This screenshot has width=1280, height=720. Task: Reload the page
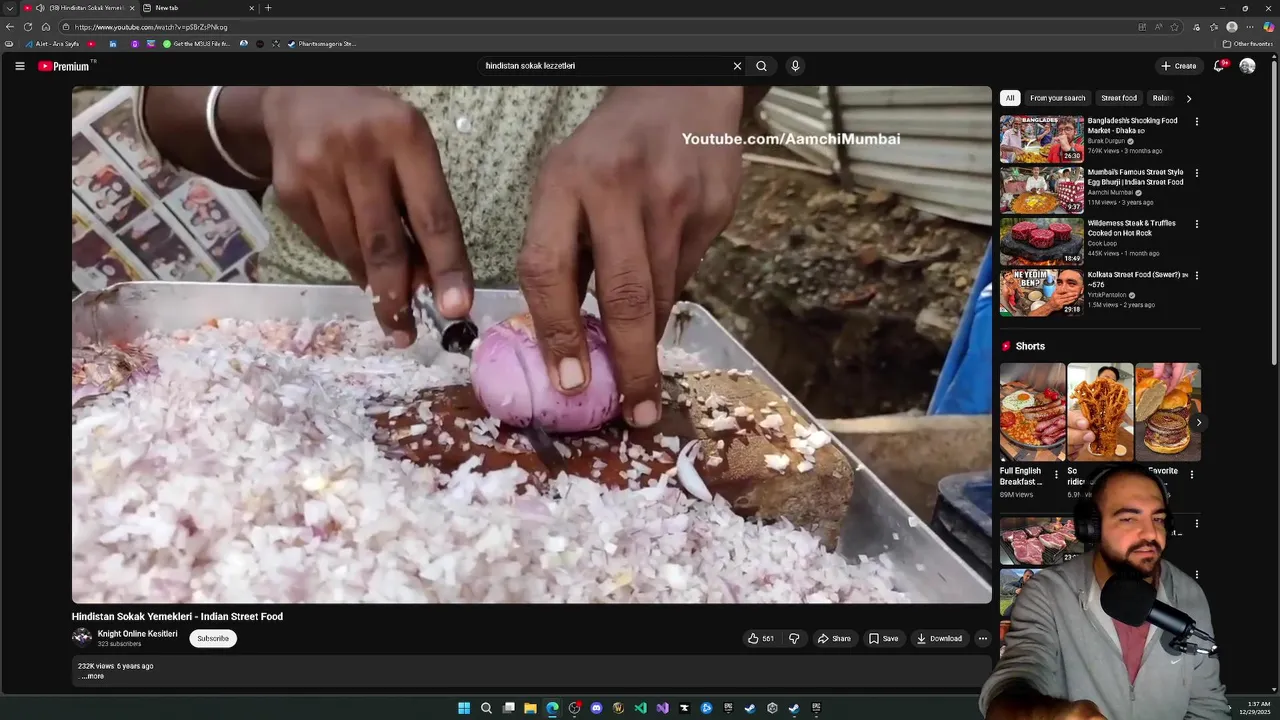[x=28, y=27]
